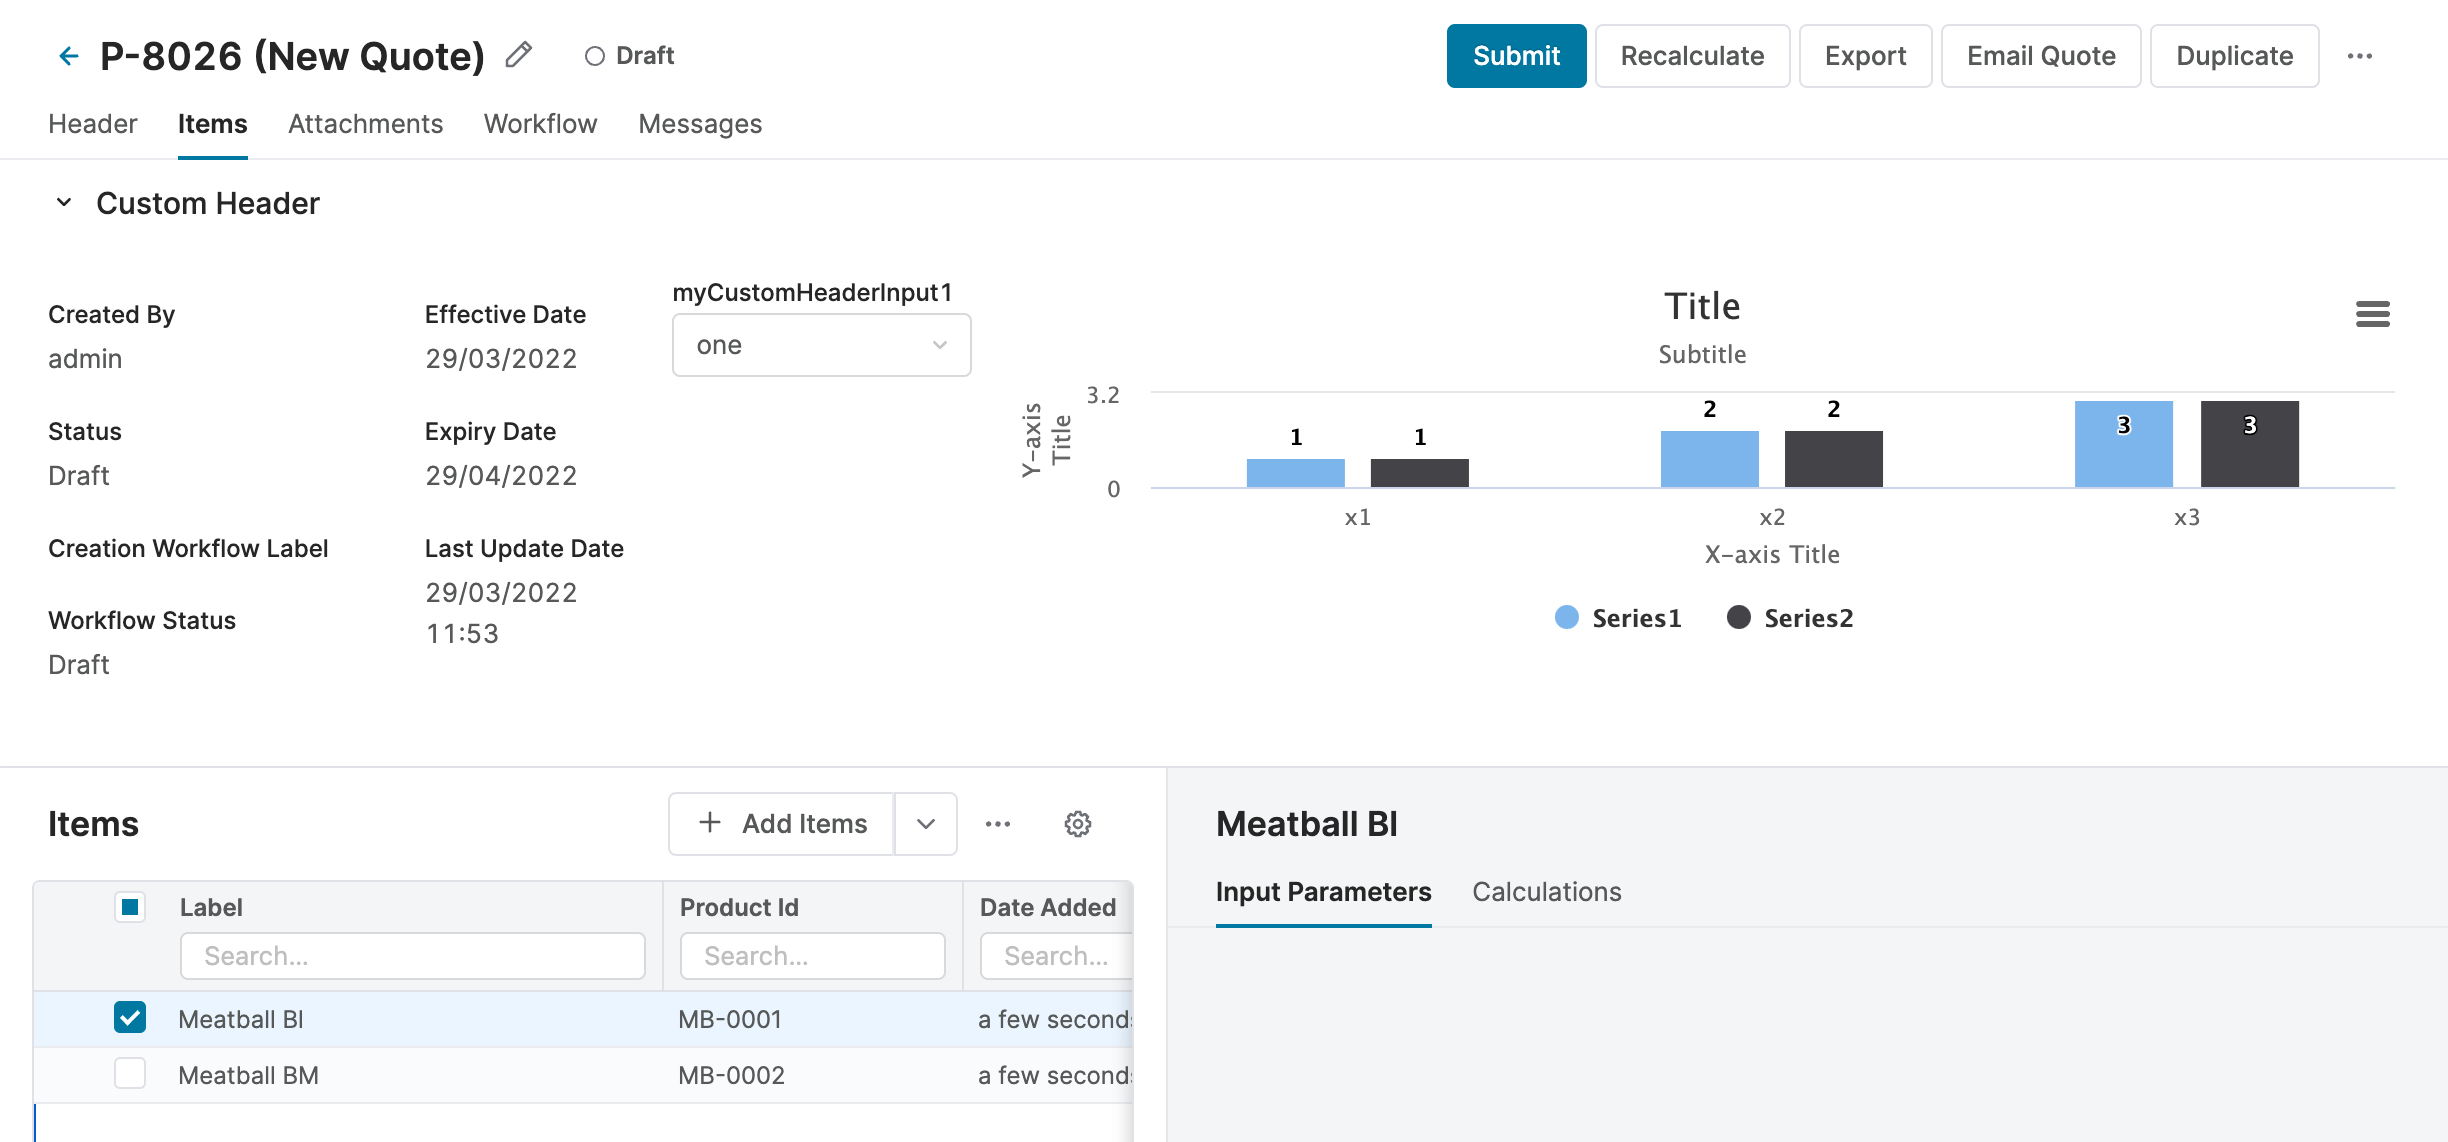Click the back arrow beside P-8026
Screen dimensions: 2448x1142
coord(68,56)
